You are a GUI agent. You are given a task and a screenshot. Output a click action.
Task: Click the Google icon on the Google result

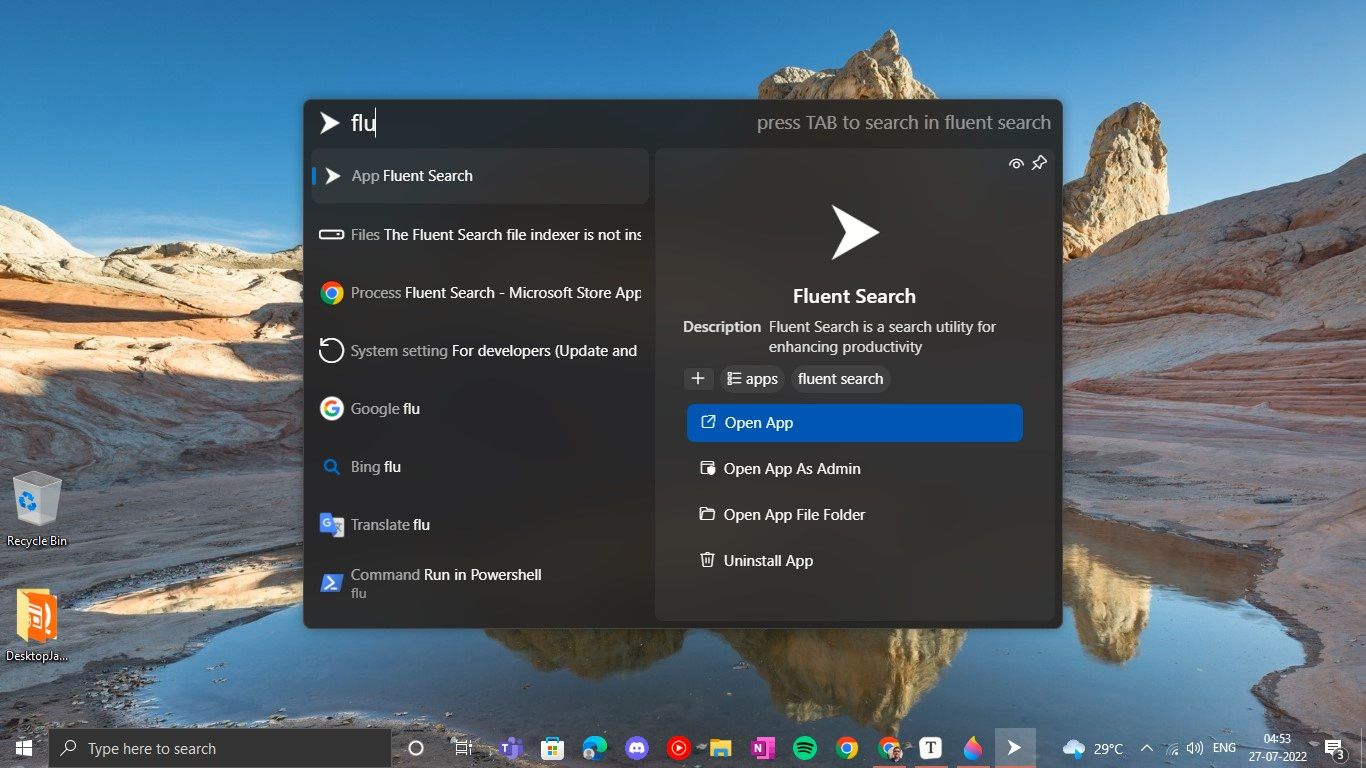coord(332,409)
